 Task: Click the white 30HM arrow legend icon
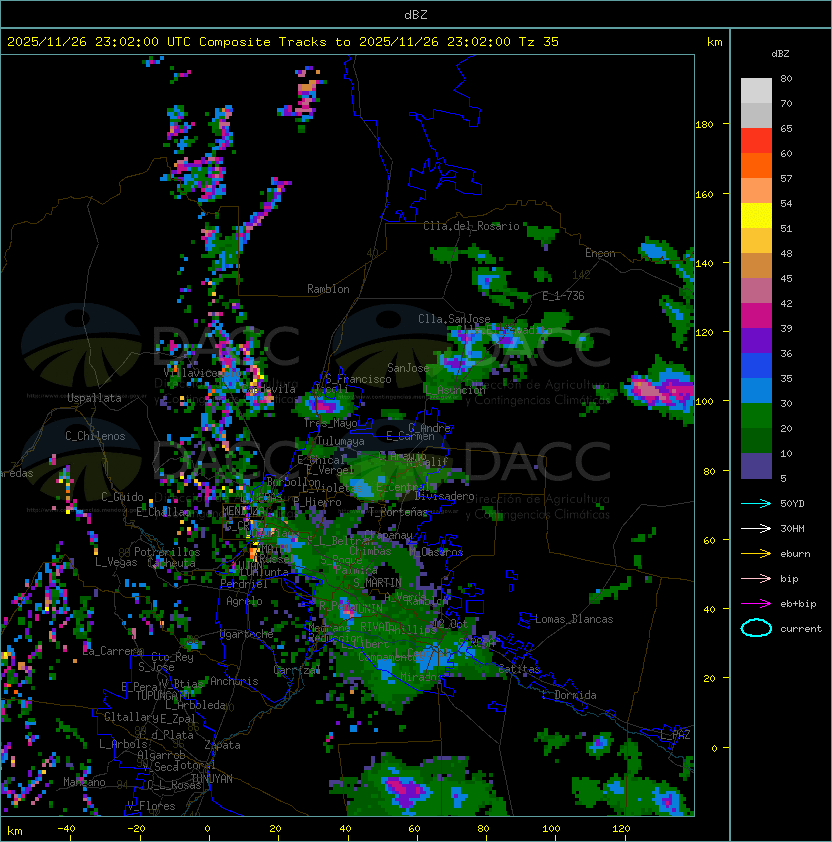click(x=756, y=529)
